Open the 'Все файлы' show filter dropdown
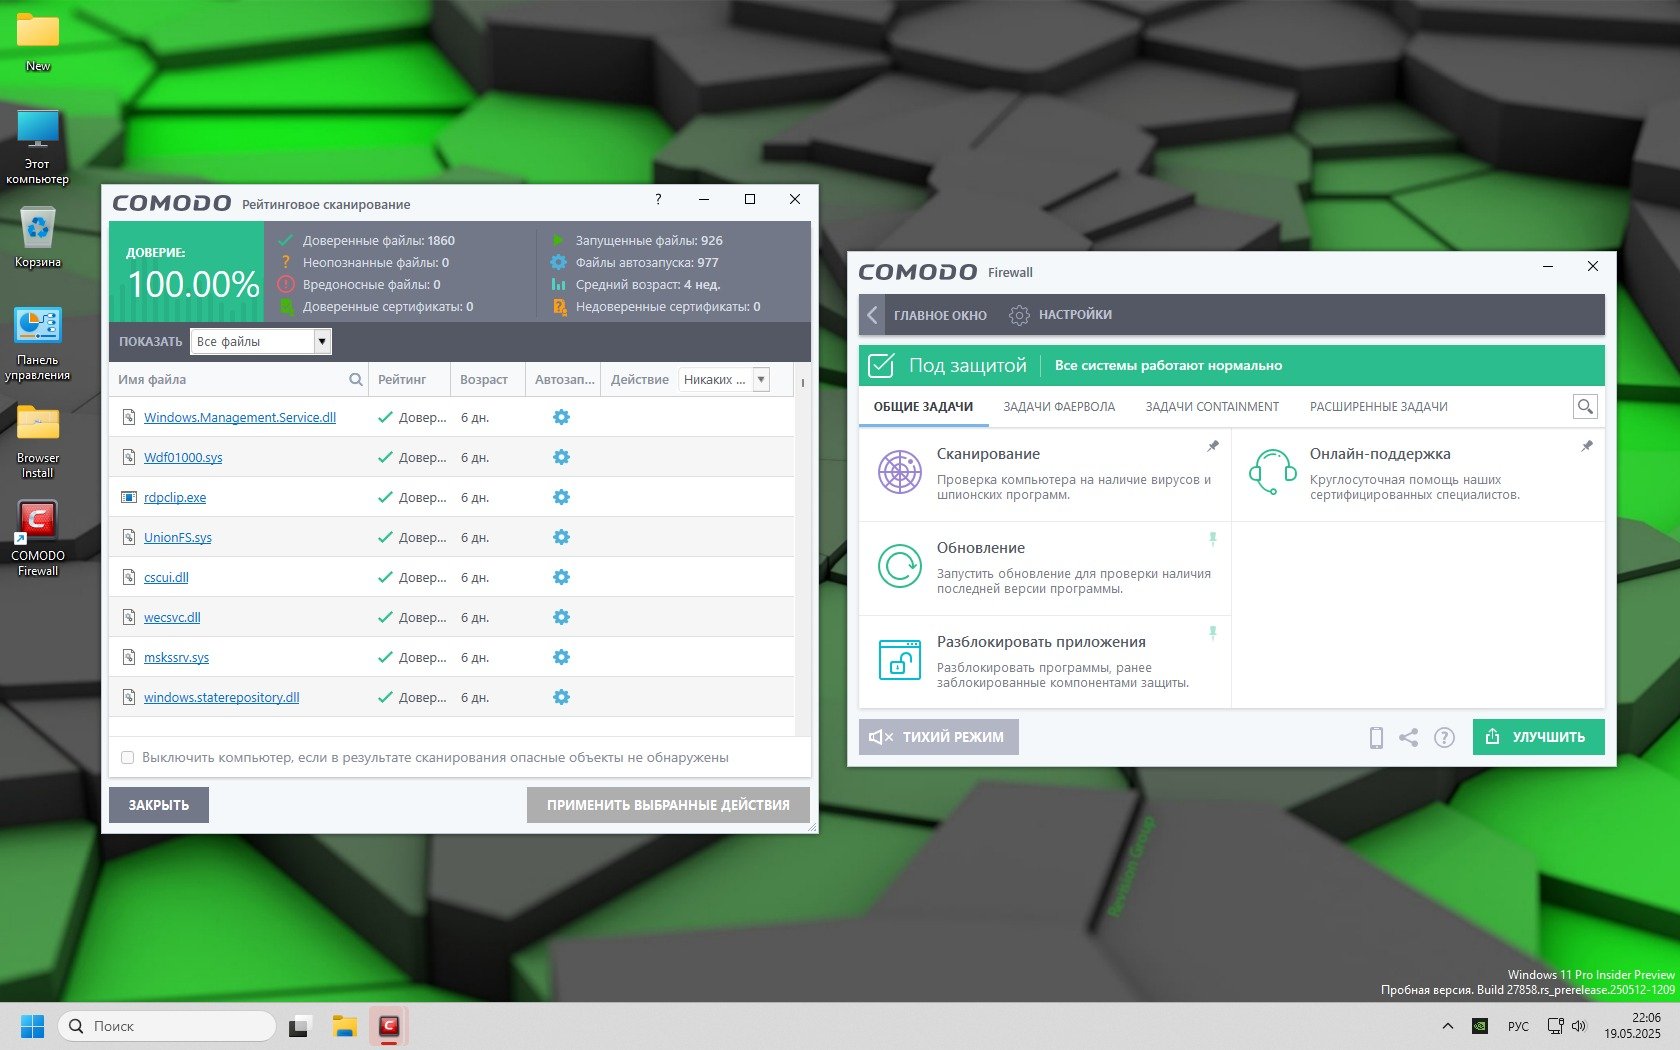The image size is (1680, 1050). click(x=321, y=342)
